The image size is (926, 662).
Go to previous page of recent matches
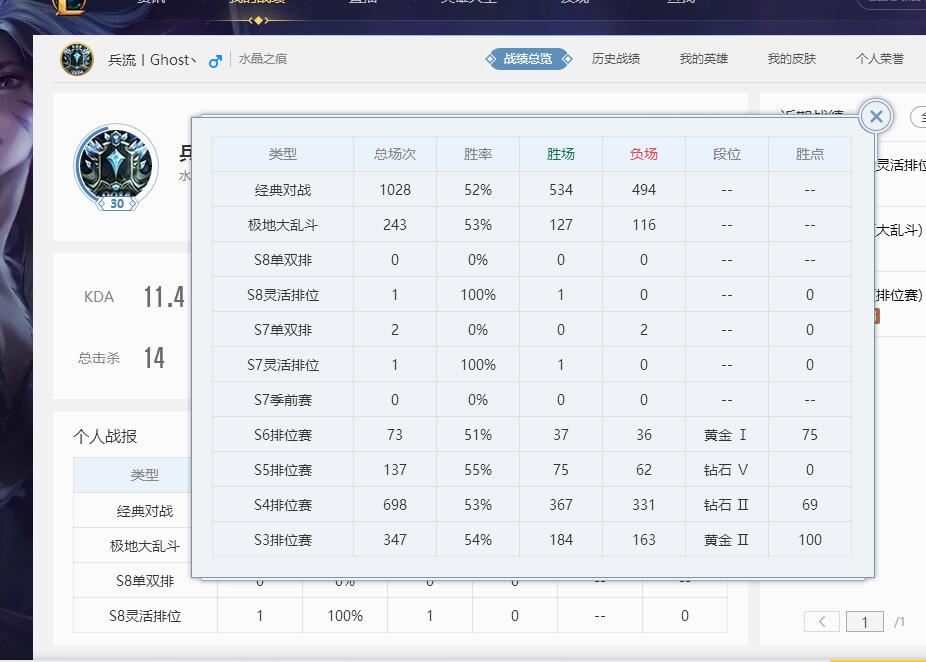821,622
